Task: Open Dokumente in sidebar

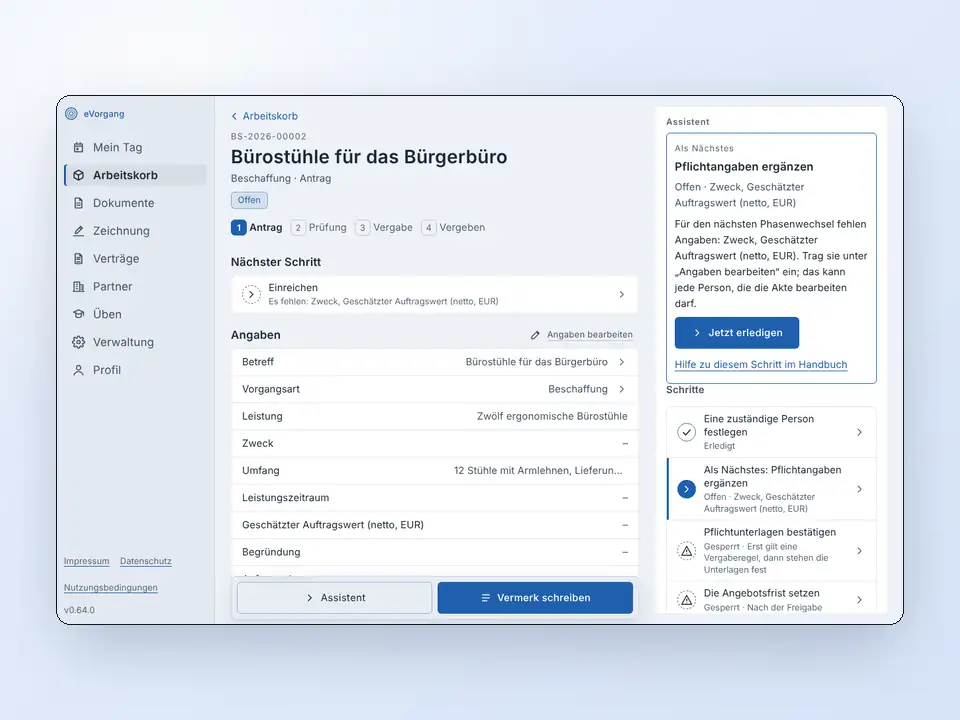Action: 135,203
